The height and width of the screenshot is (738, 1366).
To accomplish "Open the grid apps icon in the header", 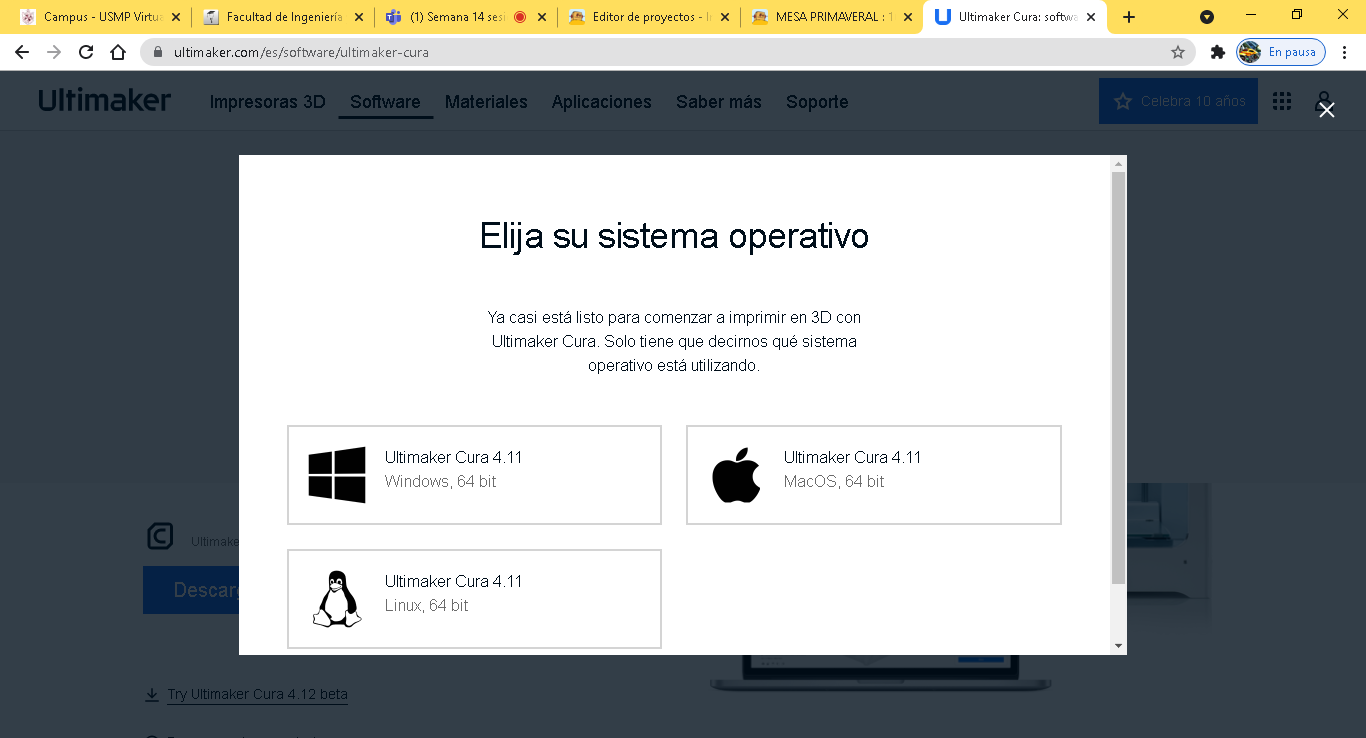I will (x=1282, y=101).
